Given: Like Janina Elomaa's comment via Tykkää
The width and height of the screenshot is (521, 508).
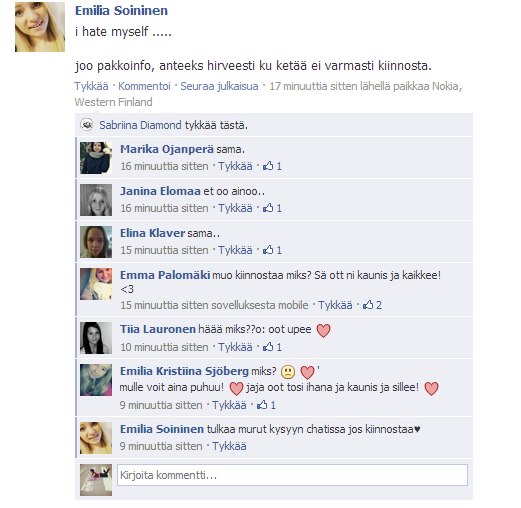Looking at the screenshot, I should tap(235, 208).
